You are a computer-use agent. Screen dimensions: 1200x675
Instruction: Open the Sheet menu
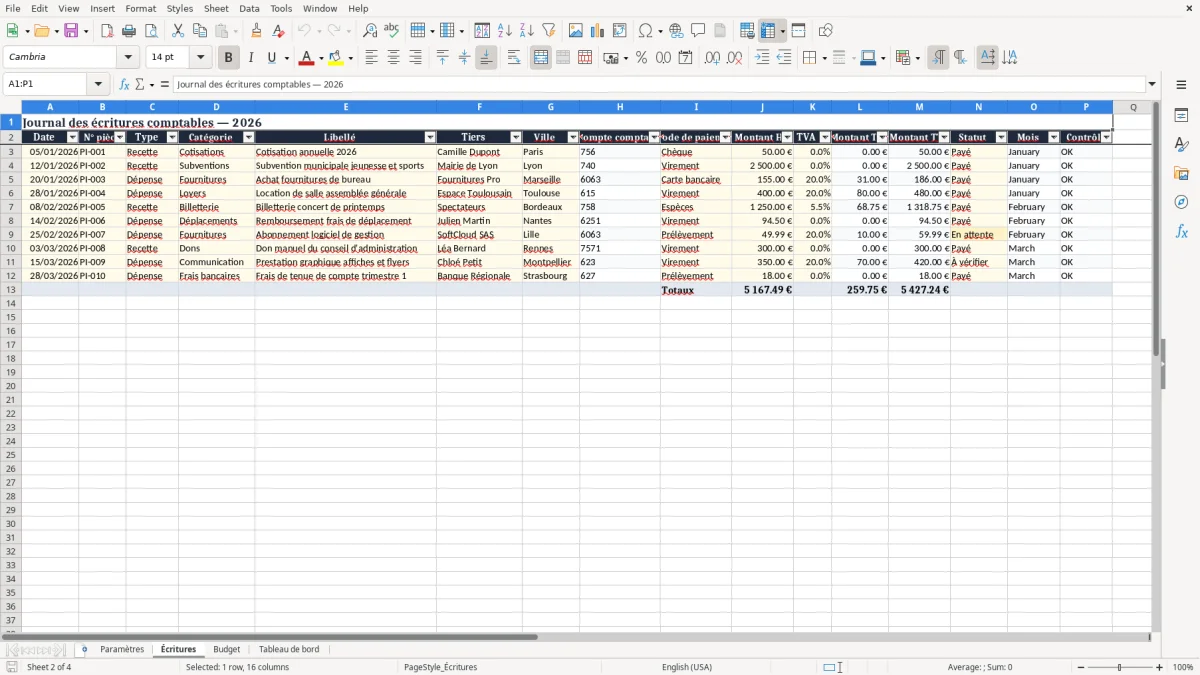click(216, 8)
